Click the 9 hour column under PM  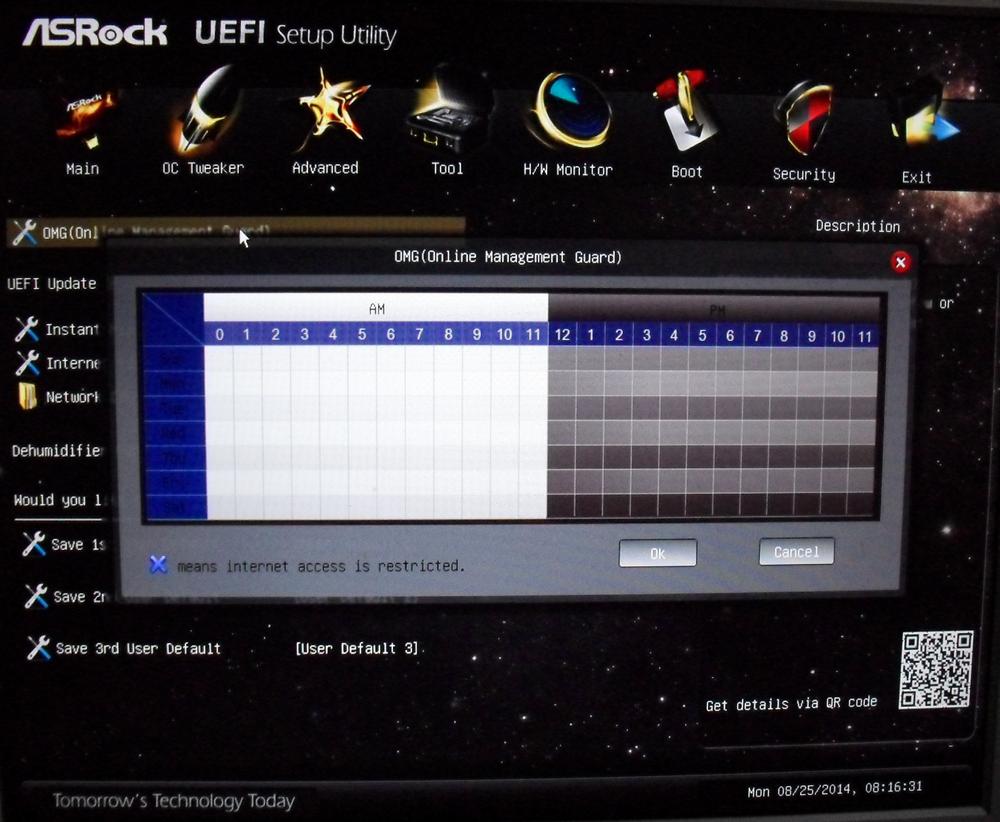811,336
